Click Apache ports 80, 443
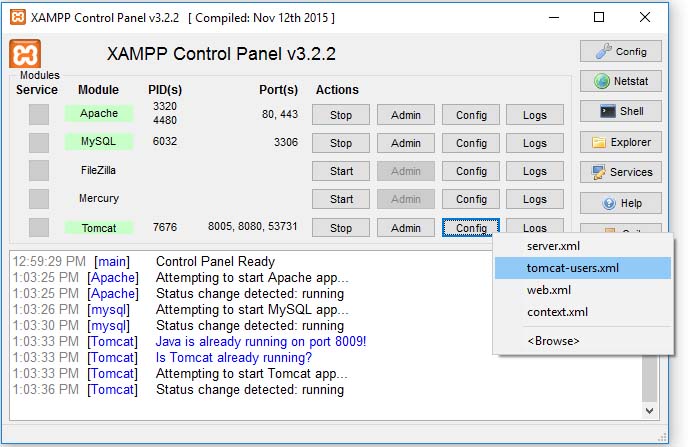The width and height of the screenshot is (688, 447). [x=280, y=114]
